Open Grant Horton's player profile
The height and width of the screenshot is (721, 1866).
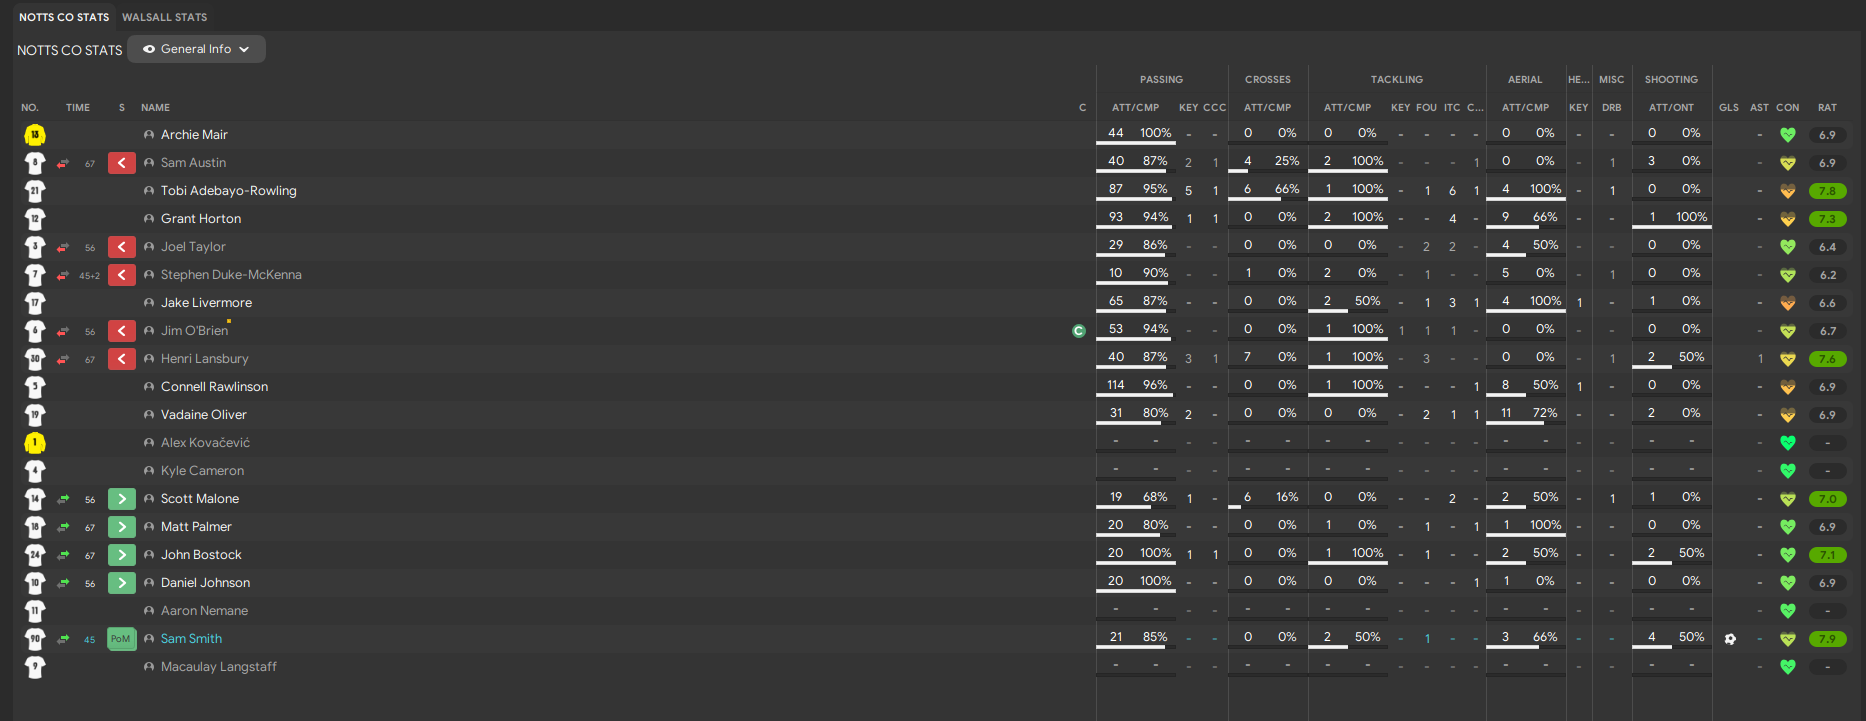coord(201,219)
